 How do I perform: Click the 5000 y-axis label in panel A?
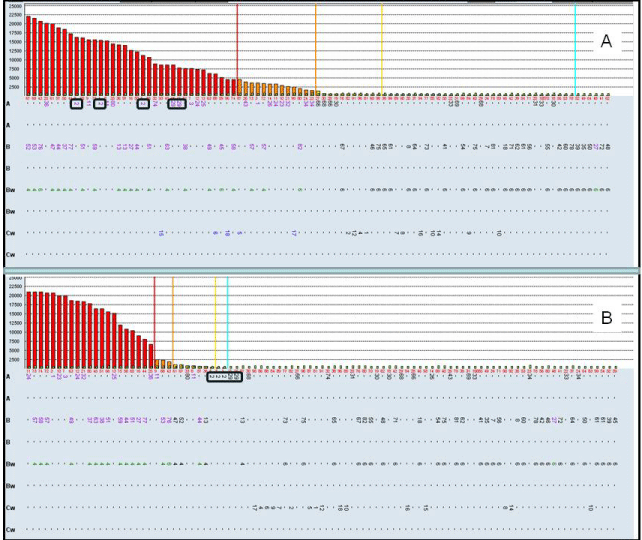16,78
